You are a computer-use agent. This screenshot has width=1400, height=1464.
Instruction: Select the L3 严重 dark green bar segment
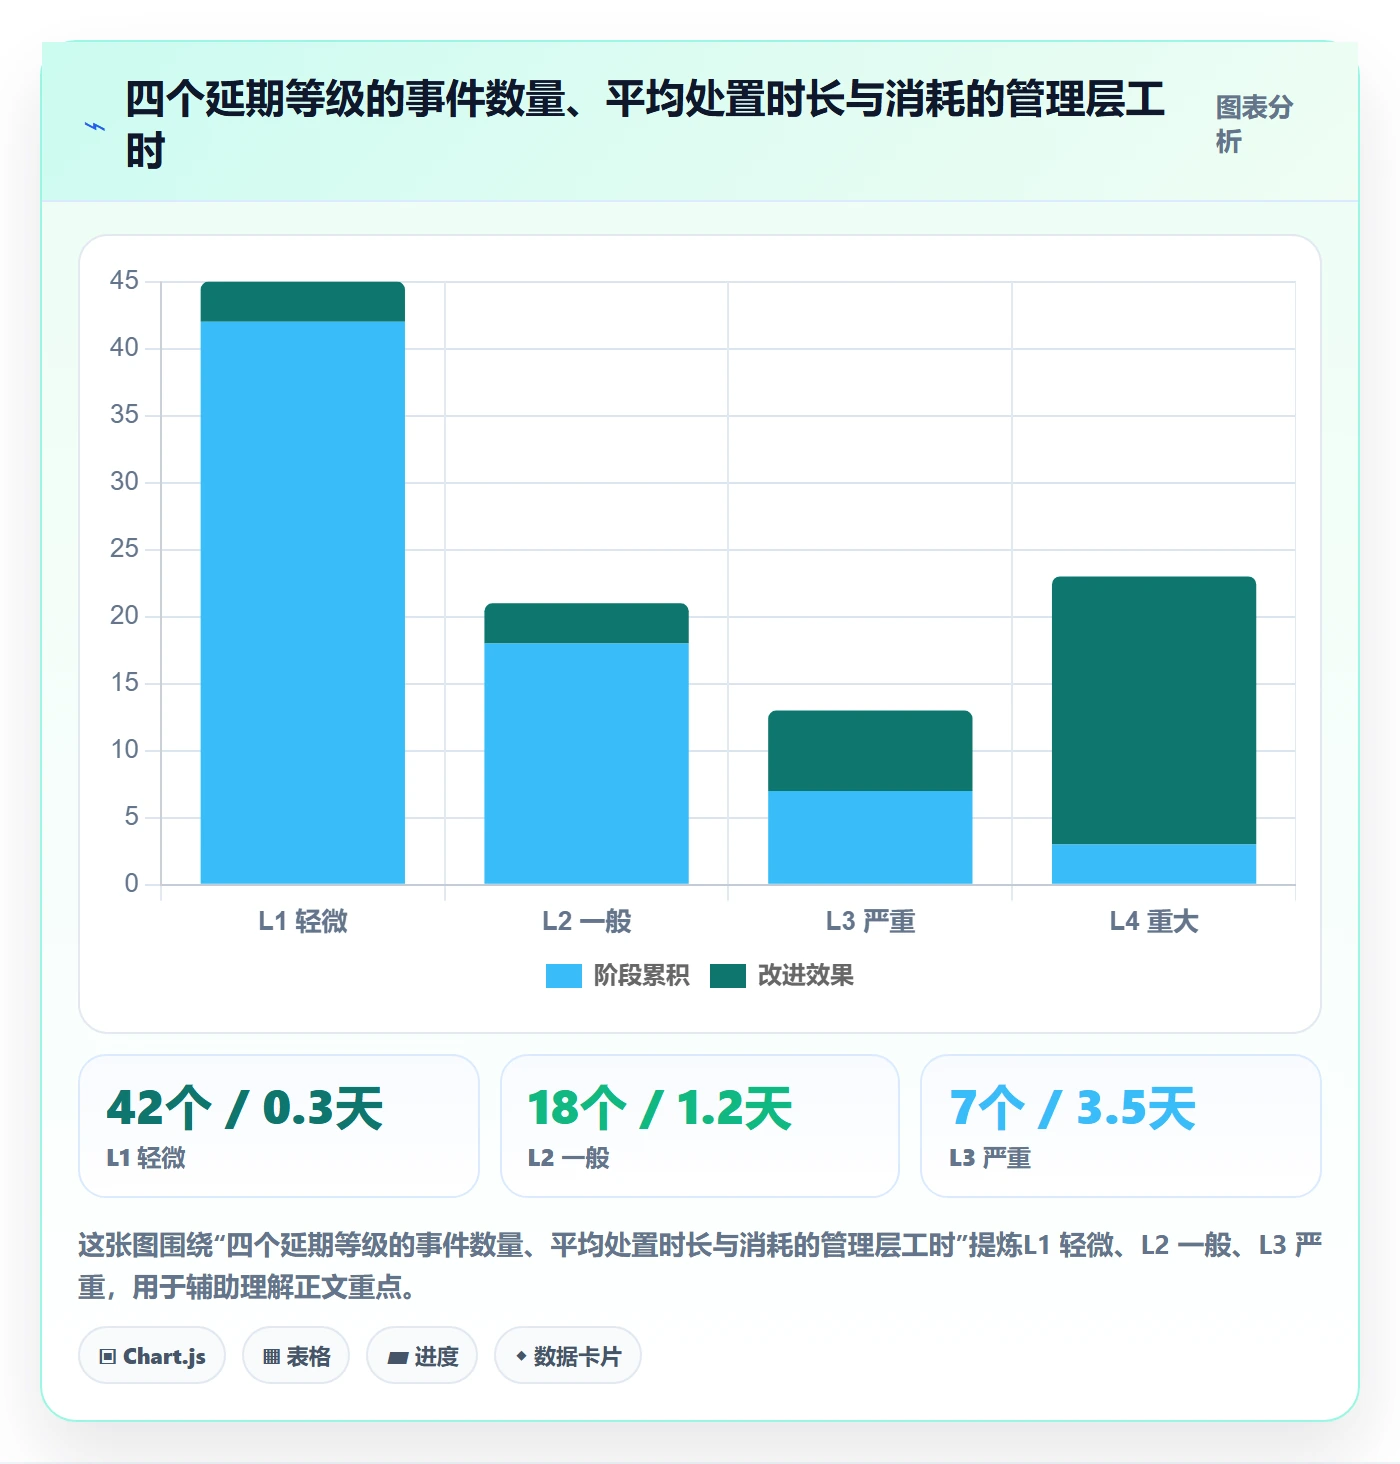(x=870, y=751)
